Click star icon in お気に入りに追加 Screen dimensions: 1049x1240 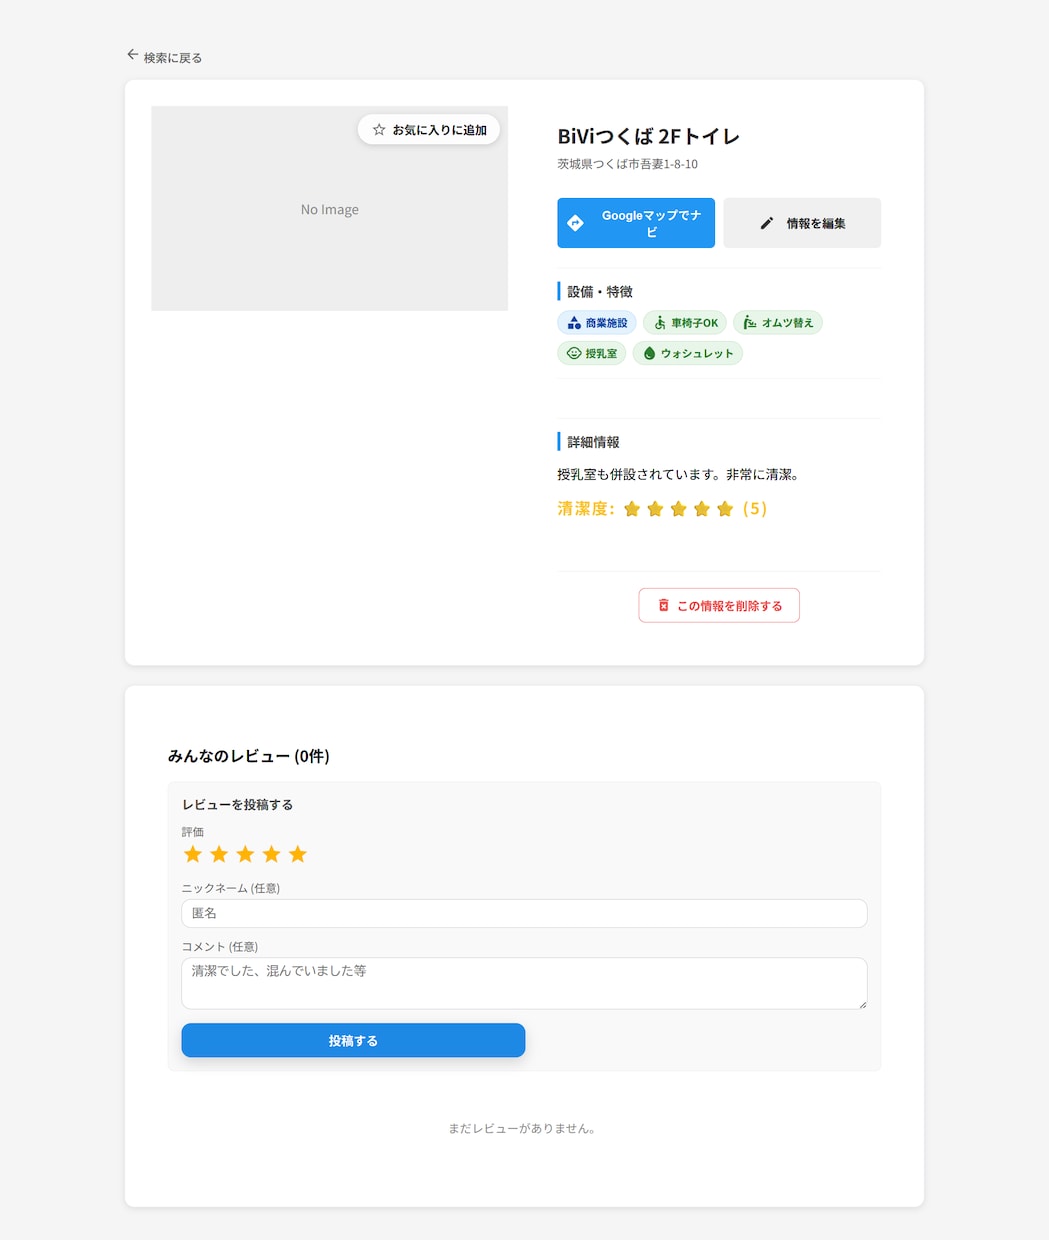(379, 130)
